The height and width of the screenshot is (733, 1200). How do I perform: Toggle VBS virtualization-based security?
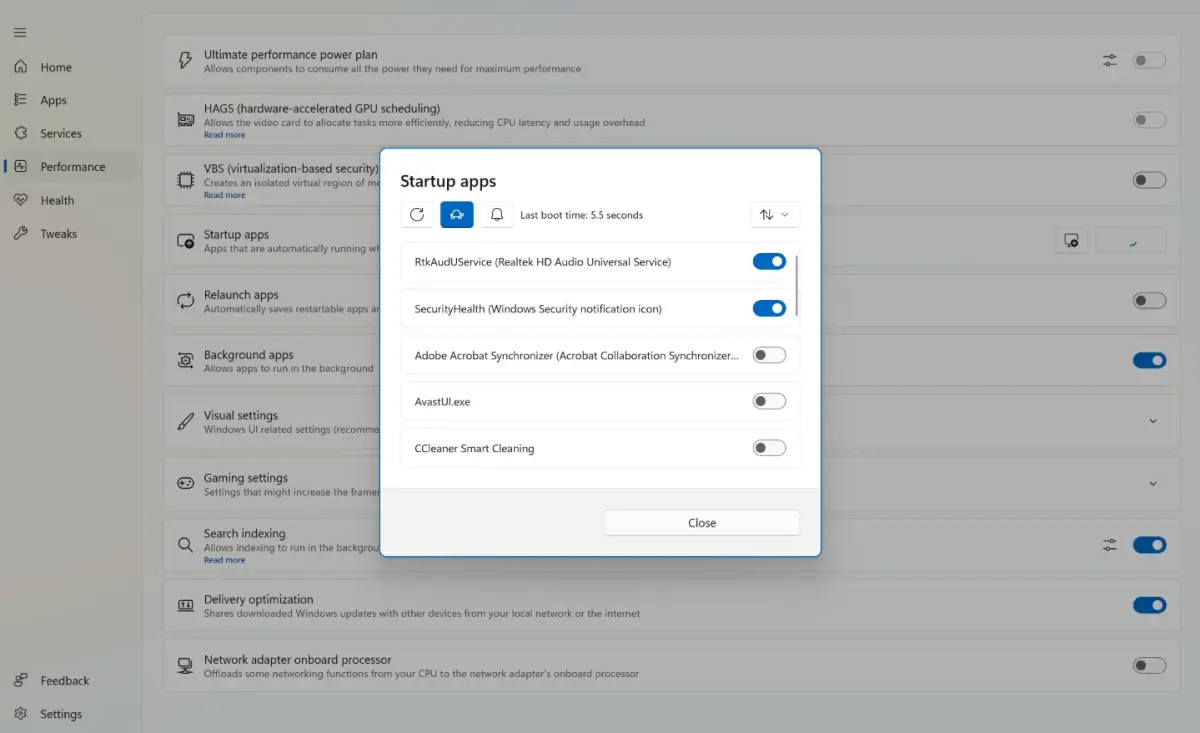(1149, 180)
